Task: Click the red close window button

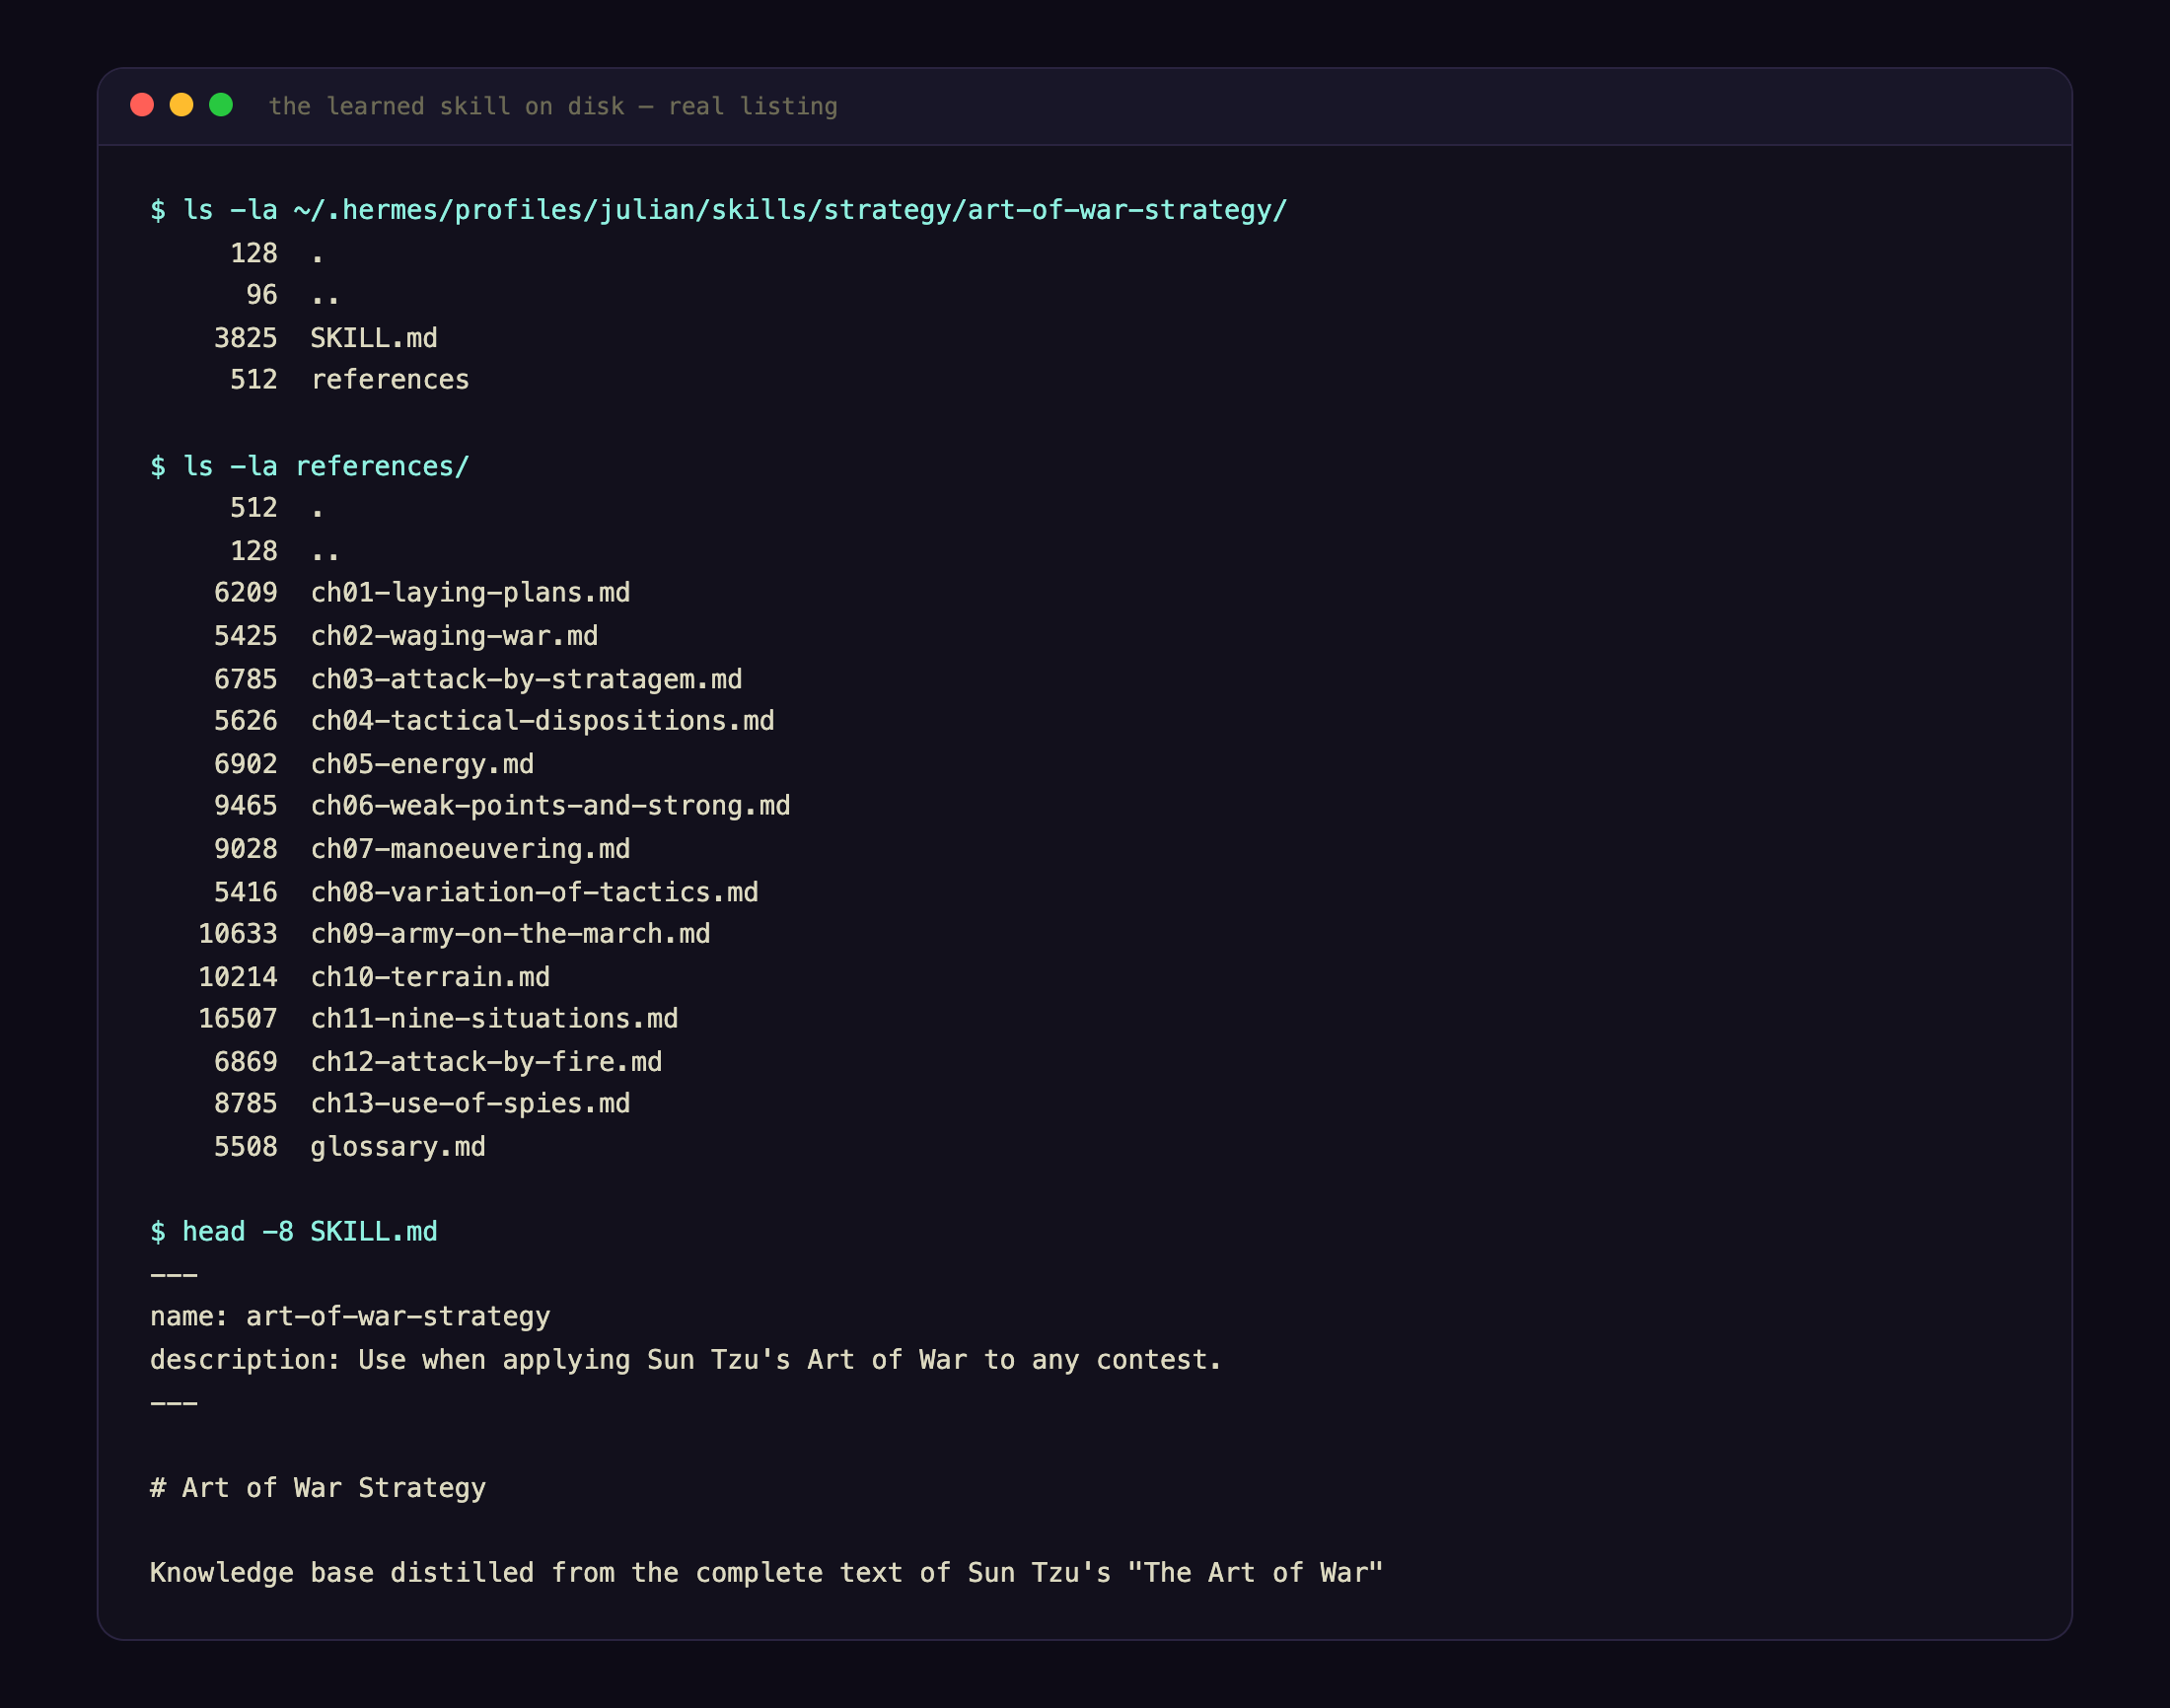Action: 142,105
